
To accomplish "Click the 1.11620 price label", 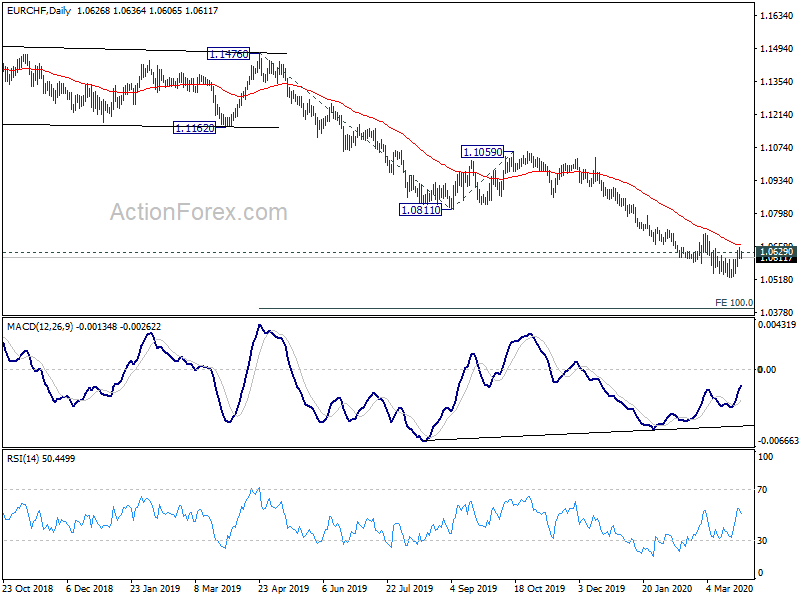I will [194, 128].
